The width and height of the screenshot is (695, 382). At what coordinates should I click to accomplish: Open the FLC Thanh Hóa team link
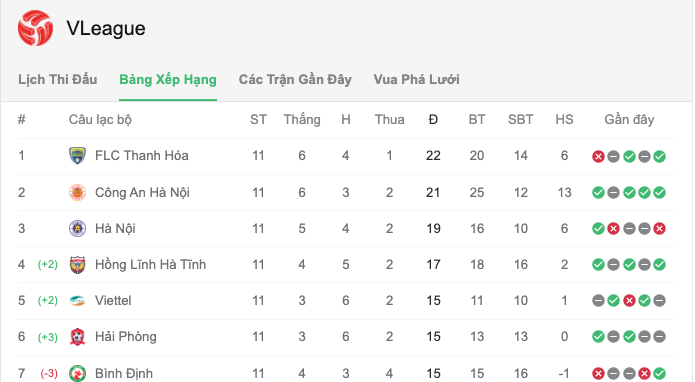[x=142, y=156]
